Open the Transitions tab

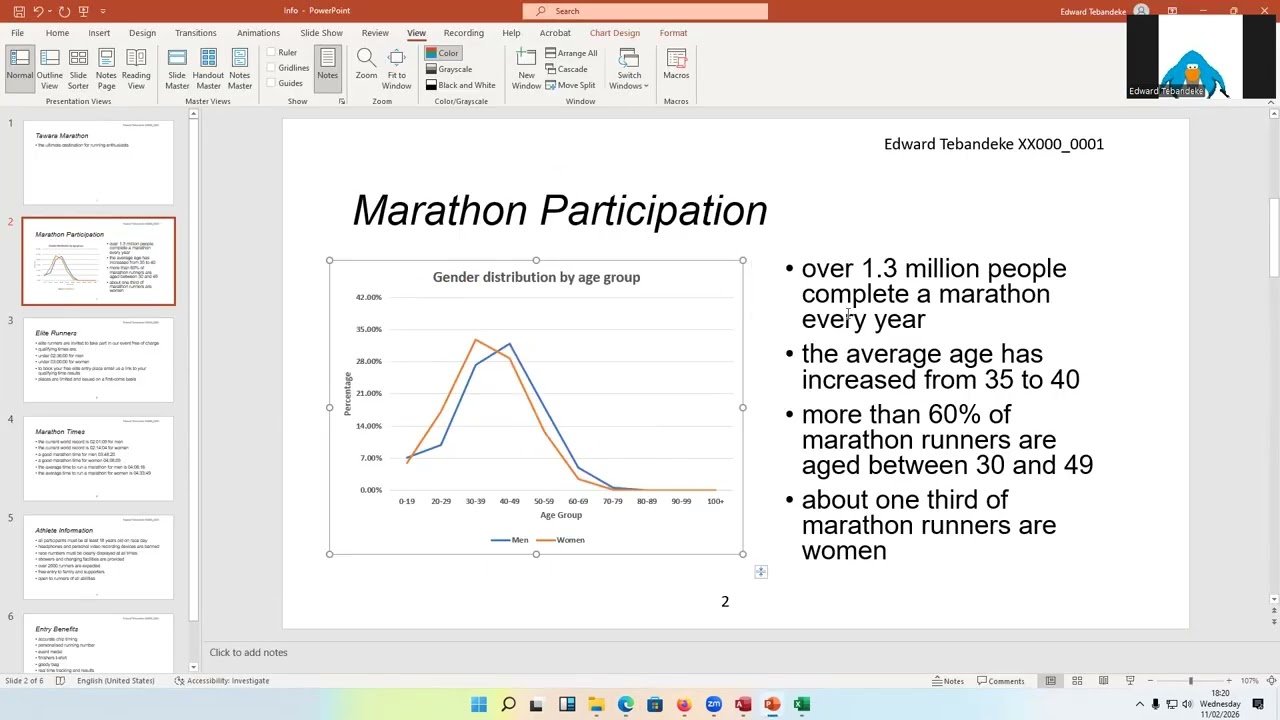click(x=196, y=33)
